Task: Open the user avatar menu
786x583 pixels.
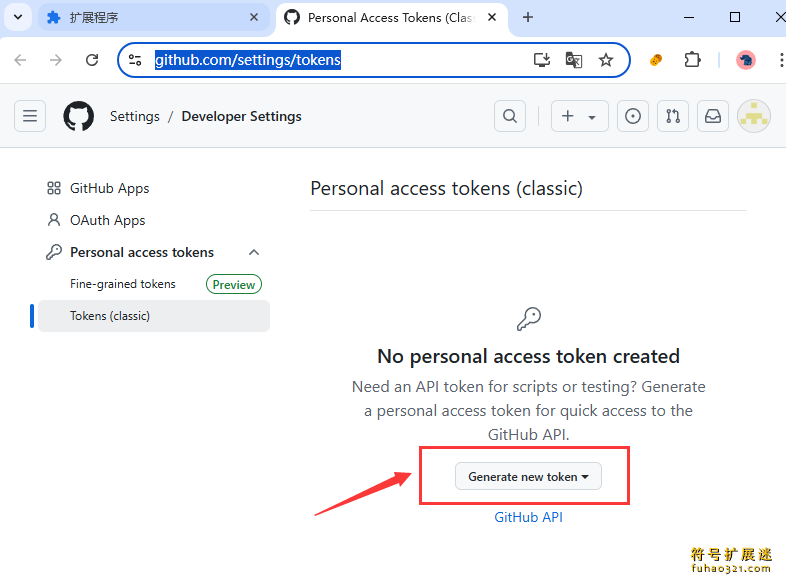Action: (x=753, y=116)
